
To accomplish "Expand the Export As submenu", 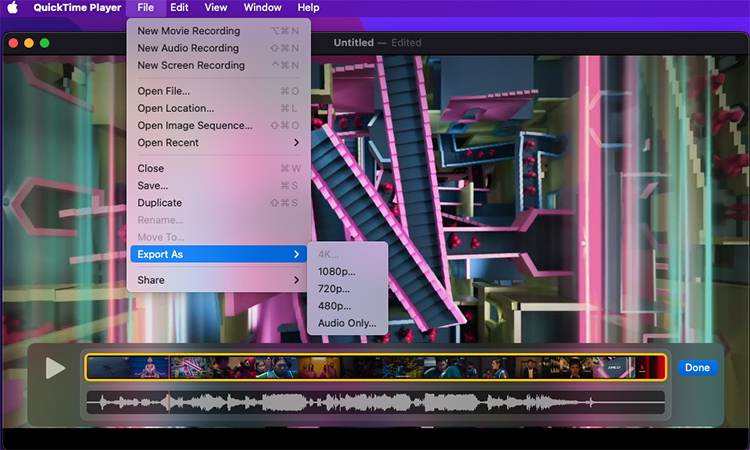I will 218,254.
